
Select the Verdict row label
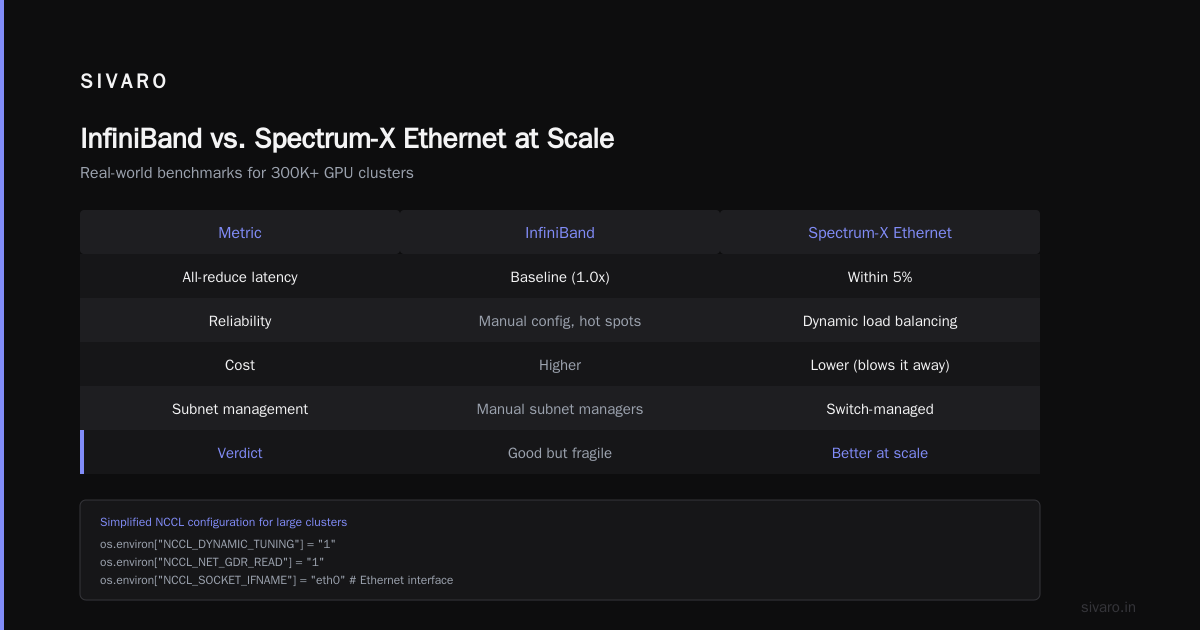(x=240, y=453)
